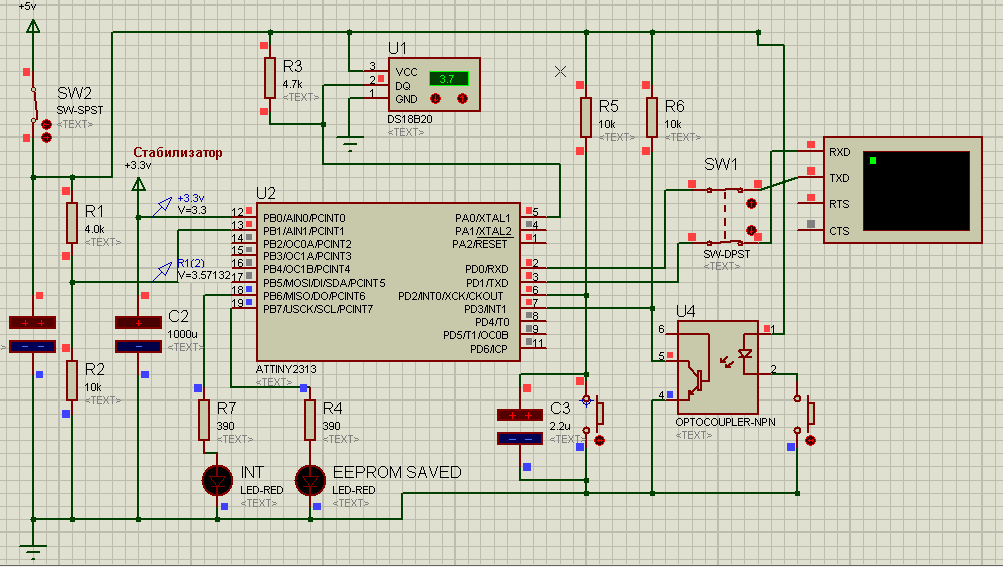Click the PA2/RESET pin label
1003x567 pixels.
click(479, 244)
